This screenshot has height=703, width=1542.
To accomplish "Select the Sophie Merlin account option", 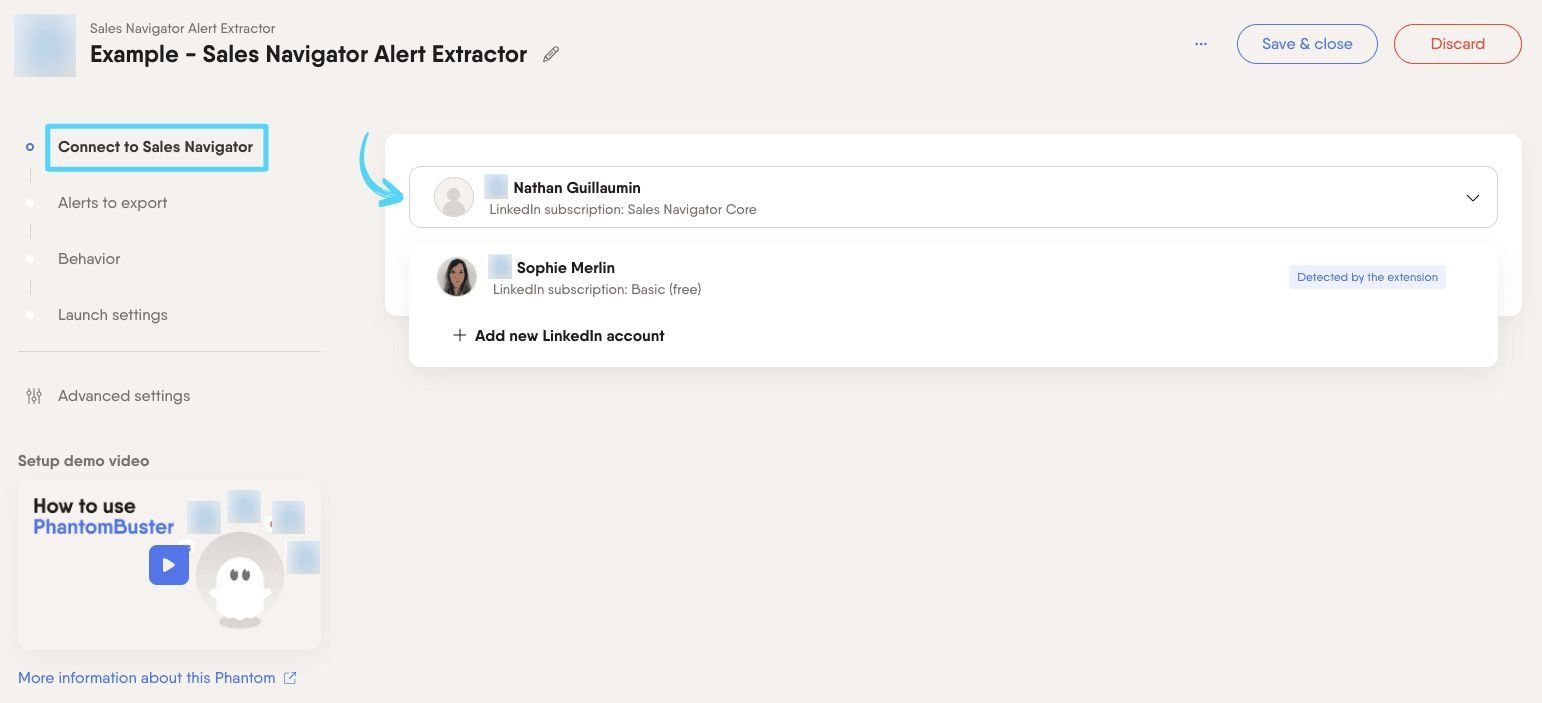I will (953, 277).
